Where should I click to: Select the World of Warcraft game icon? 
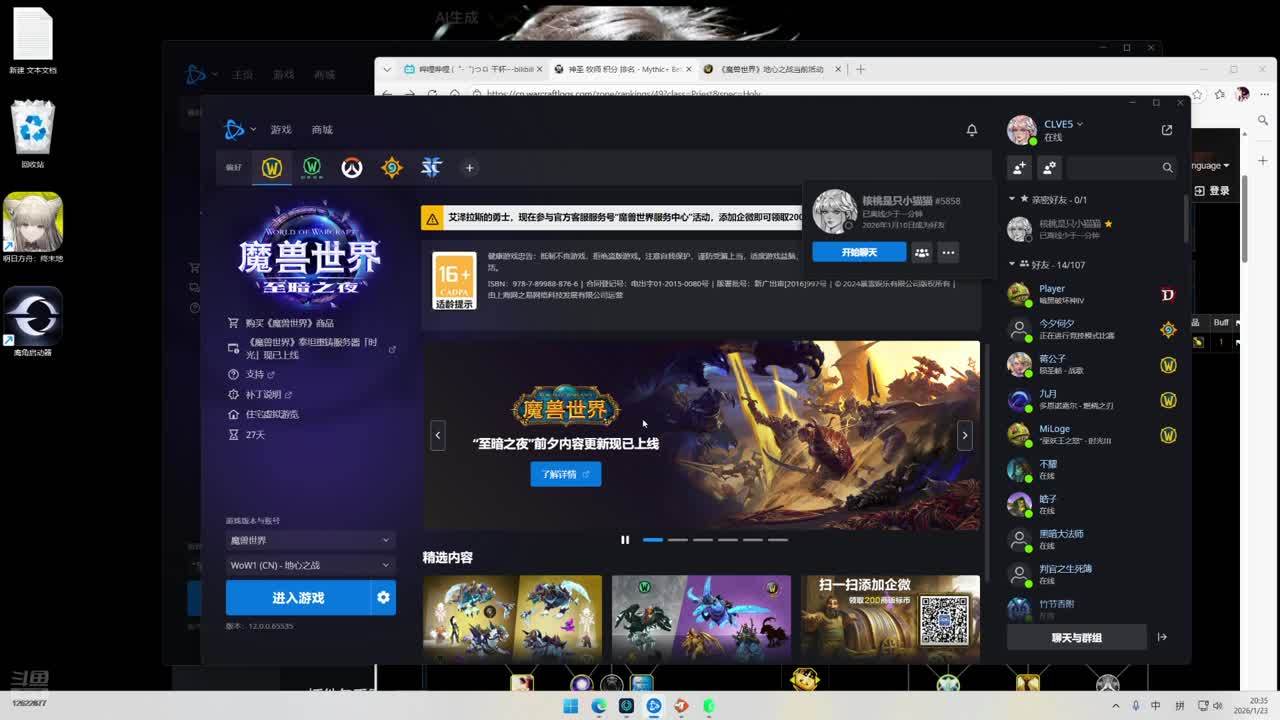[x=272, y=168]
